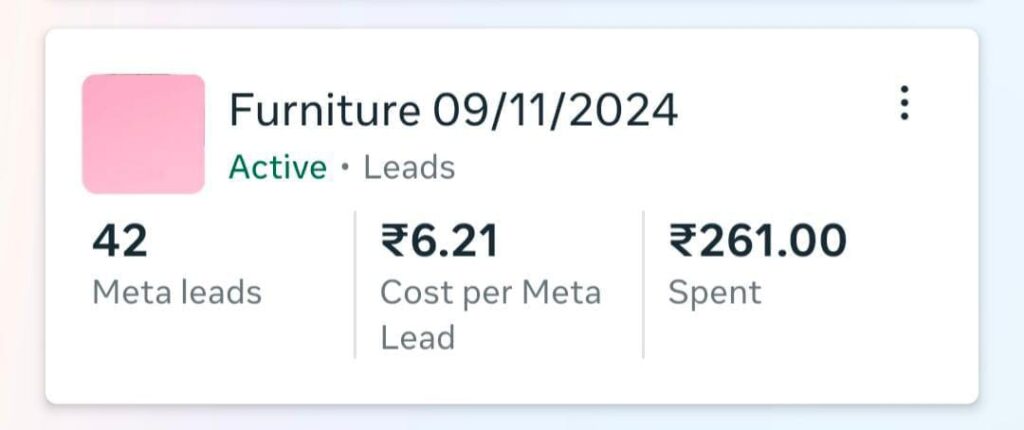Open the Furniture 09/11/2024 campaign title
The image size is (1024, 430).
click(453, 110)
